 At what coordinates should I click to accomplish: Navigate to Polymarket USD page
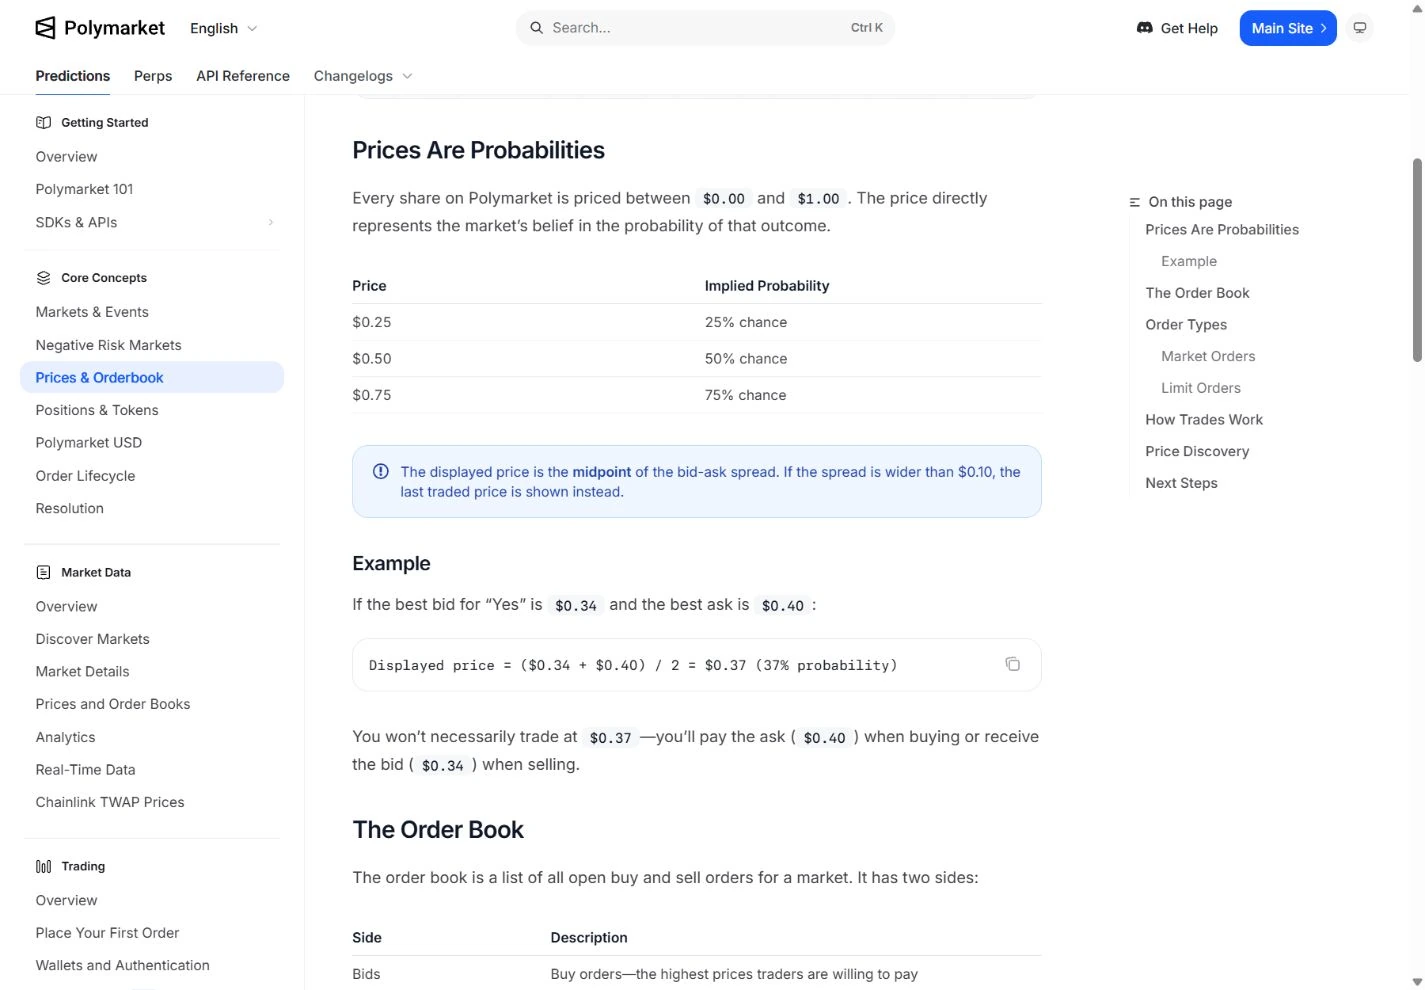(x=88, y=442)
